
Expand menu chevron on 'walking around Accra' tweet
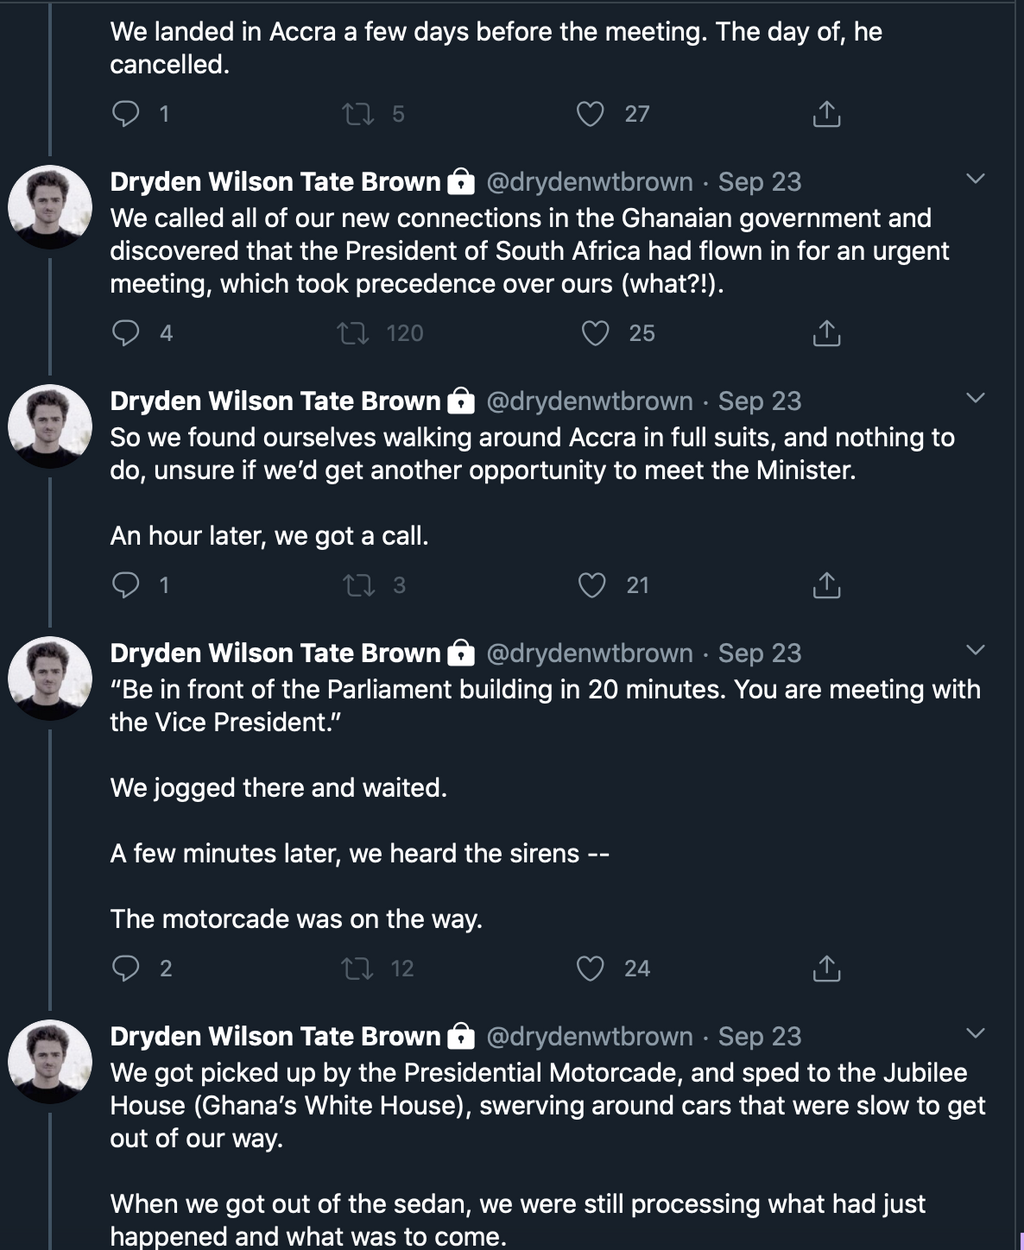pos(976,399)
